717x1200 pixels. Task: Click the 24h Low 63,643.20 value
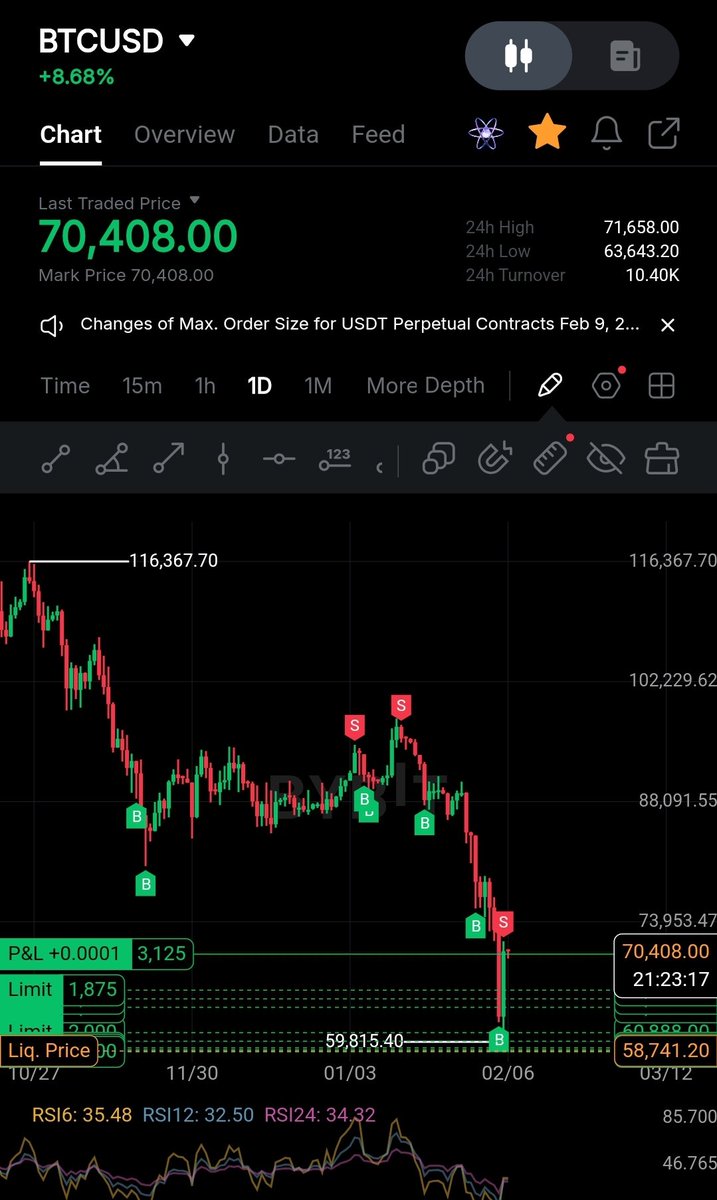tap(641, 252)
